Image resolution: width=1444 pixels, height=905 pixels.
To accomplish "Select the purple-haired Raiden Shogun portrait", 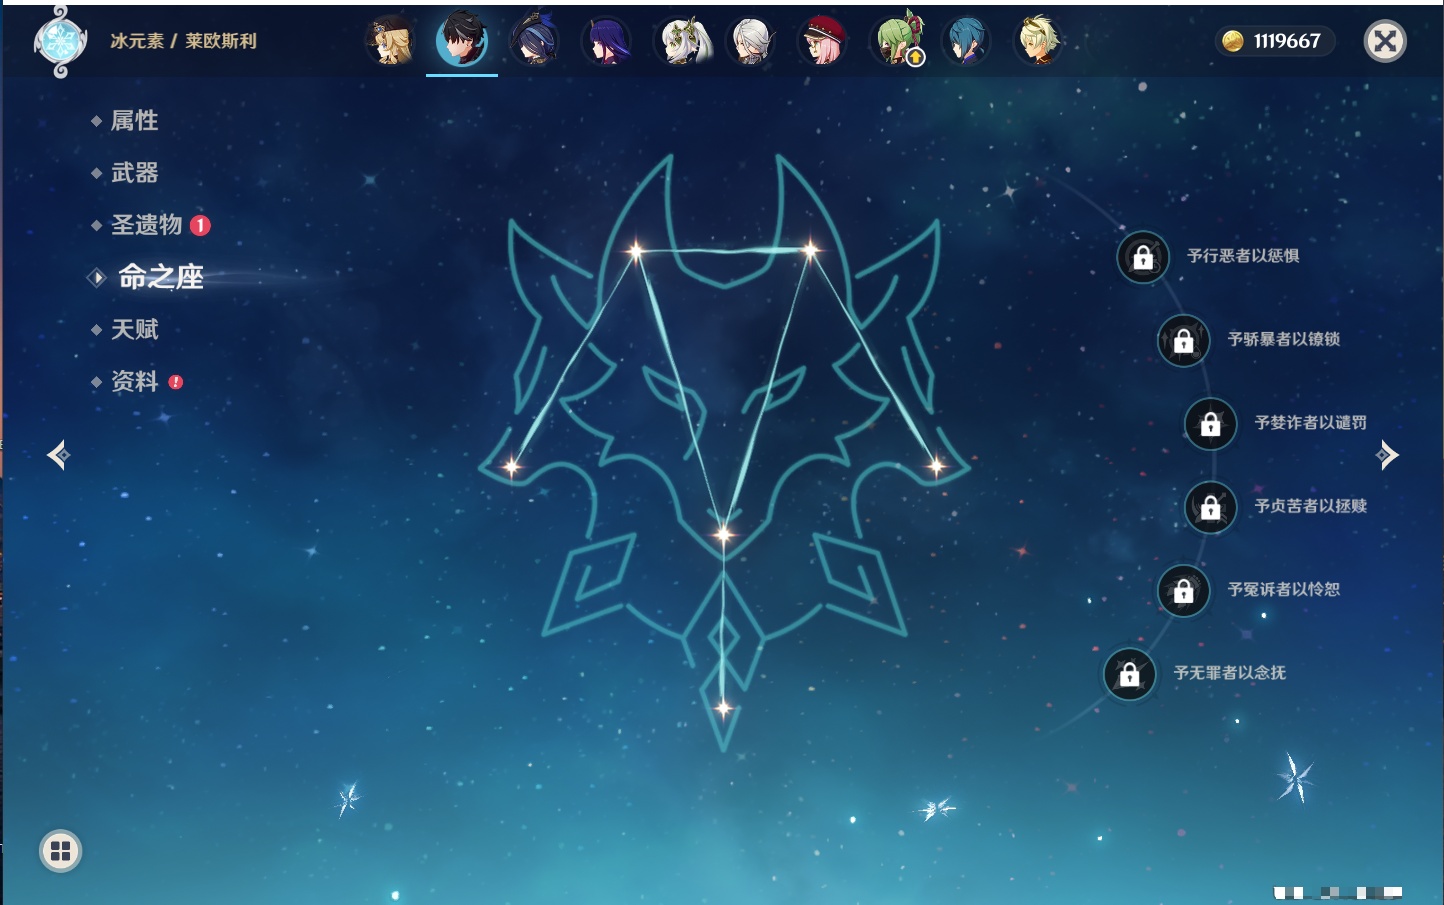I will [x=606, y=41].
